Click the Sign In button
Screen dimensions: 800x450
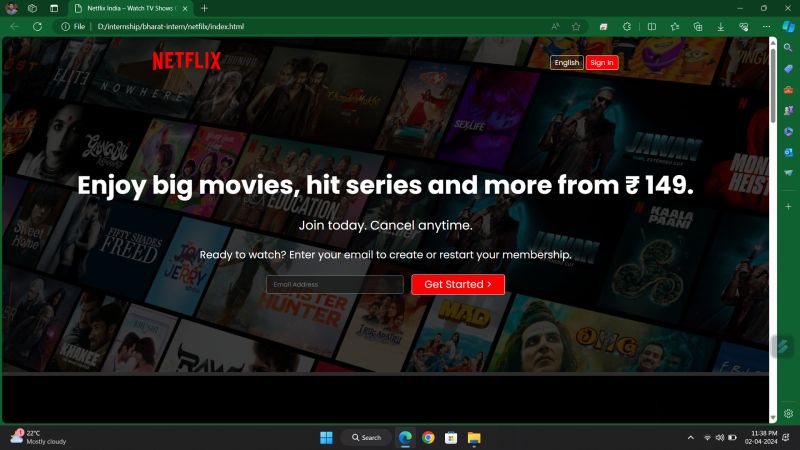602,62
